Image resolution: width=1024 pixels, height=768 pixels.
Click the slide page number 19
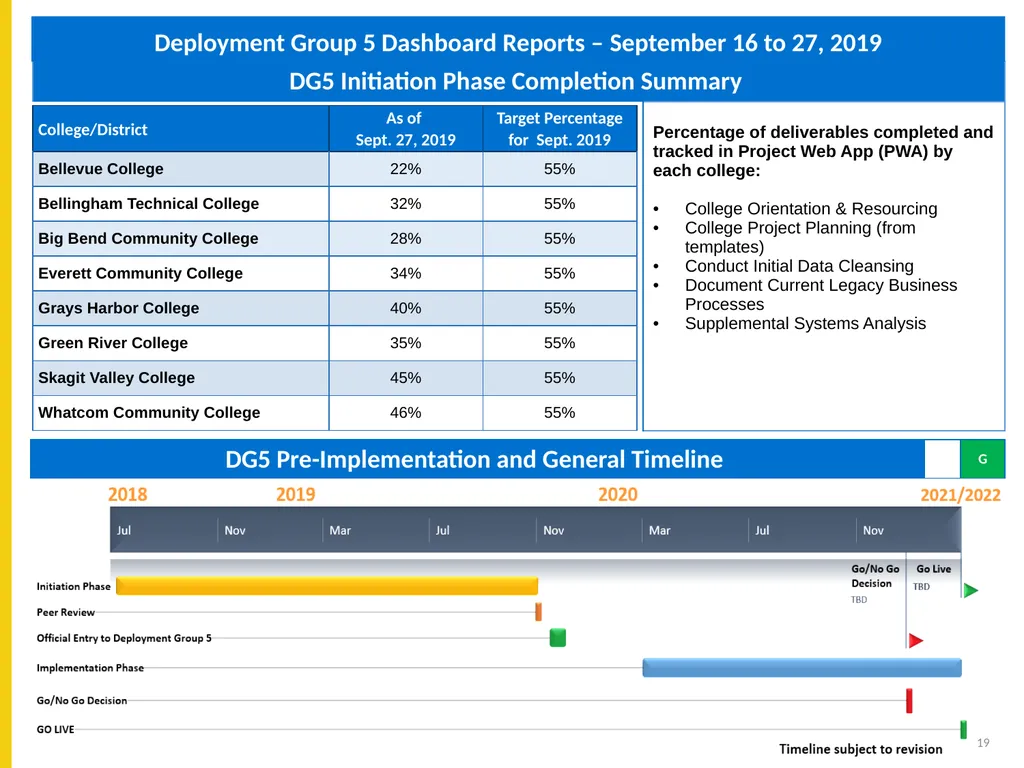pyautogui.click(x=983, y=743)
